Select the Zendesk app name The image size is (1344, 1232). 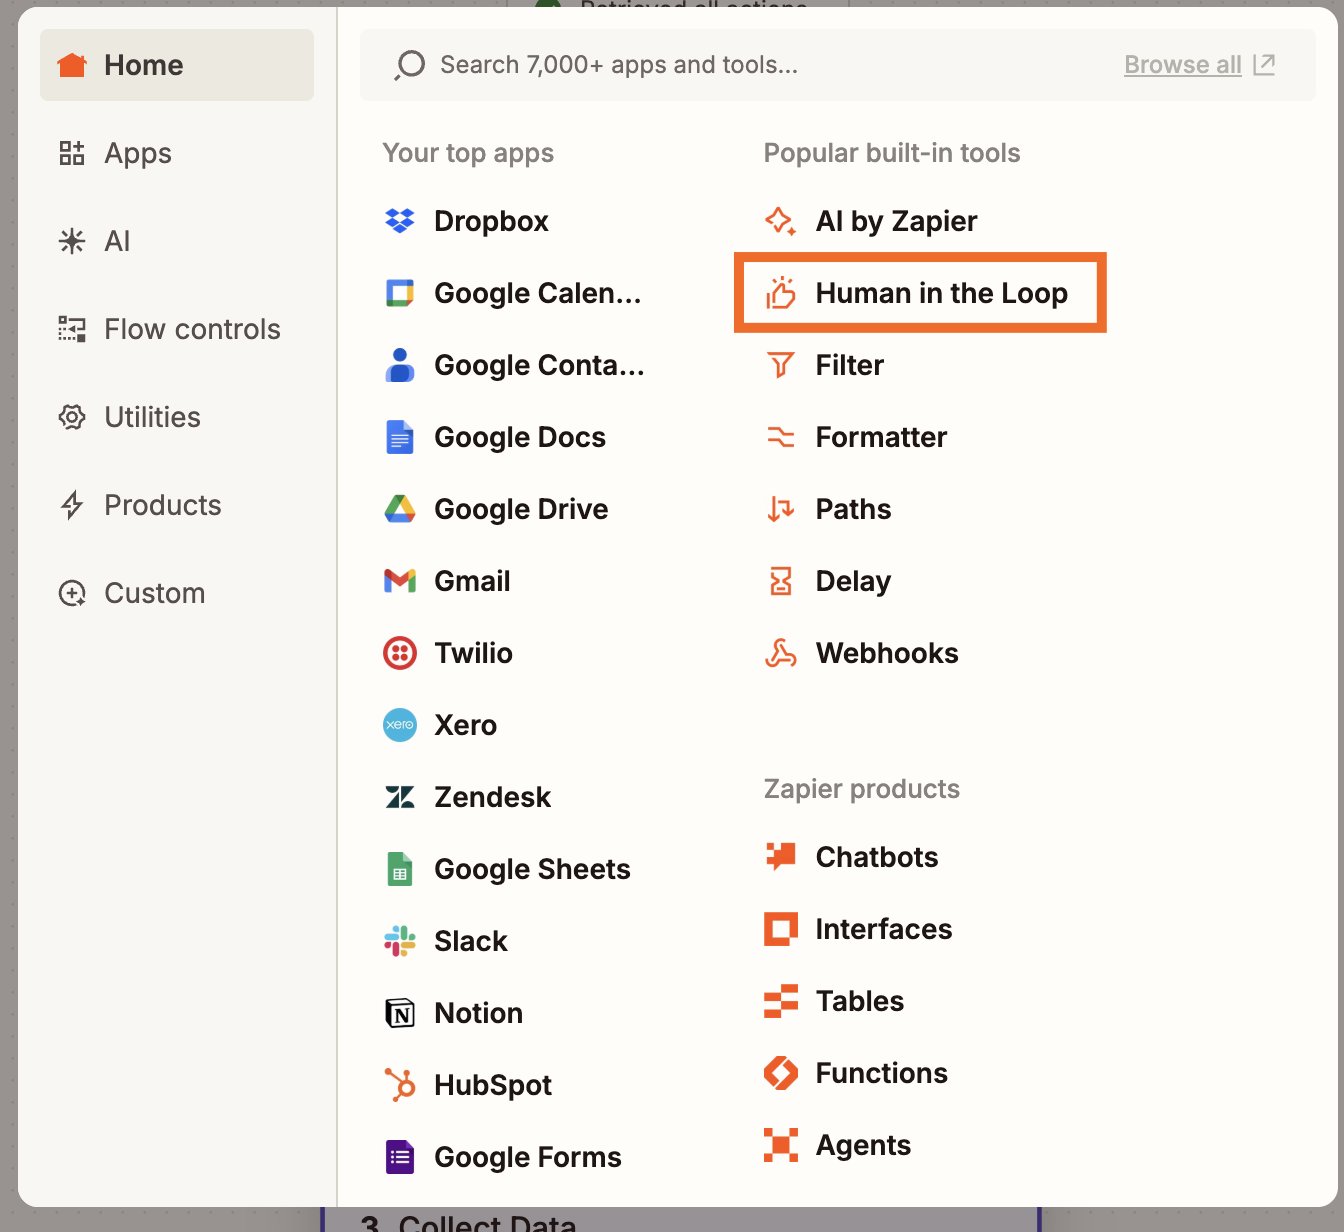point(492,797)
